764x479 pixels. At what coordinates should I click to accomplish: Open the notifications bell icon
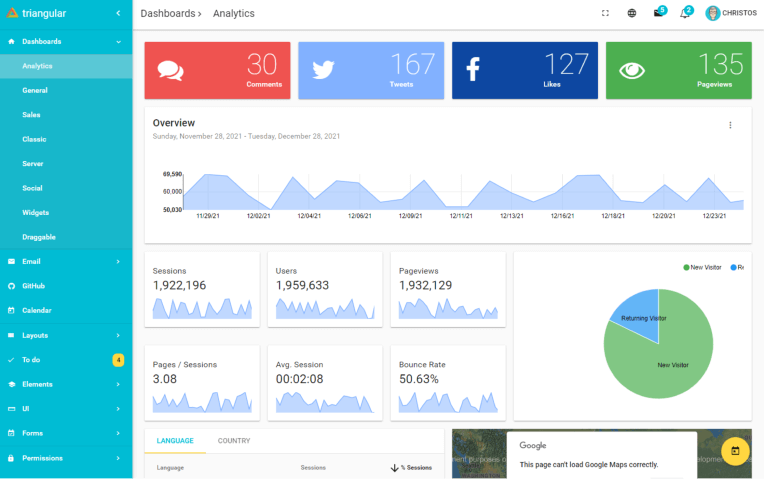(685, 13)
